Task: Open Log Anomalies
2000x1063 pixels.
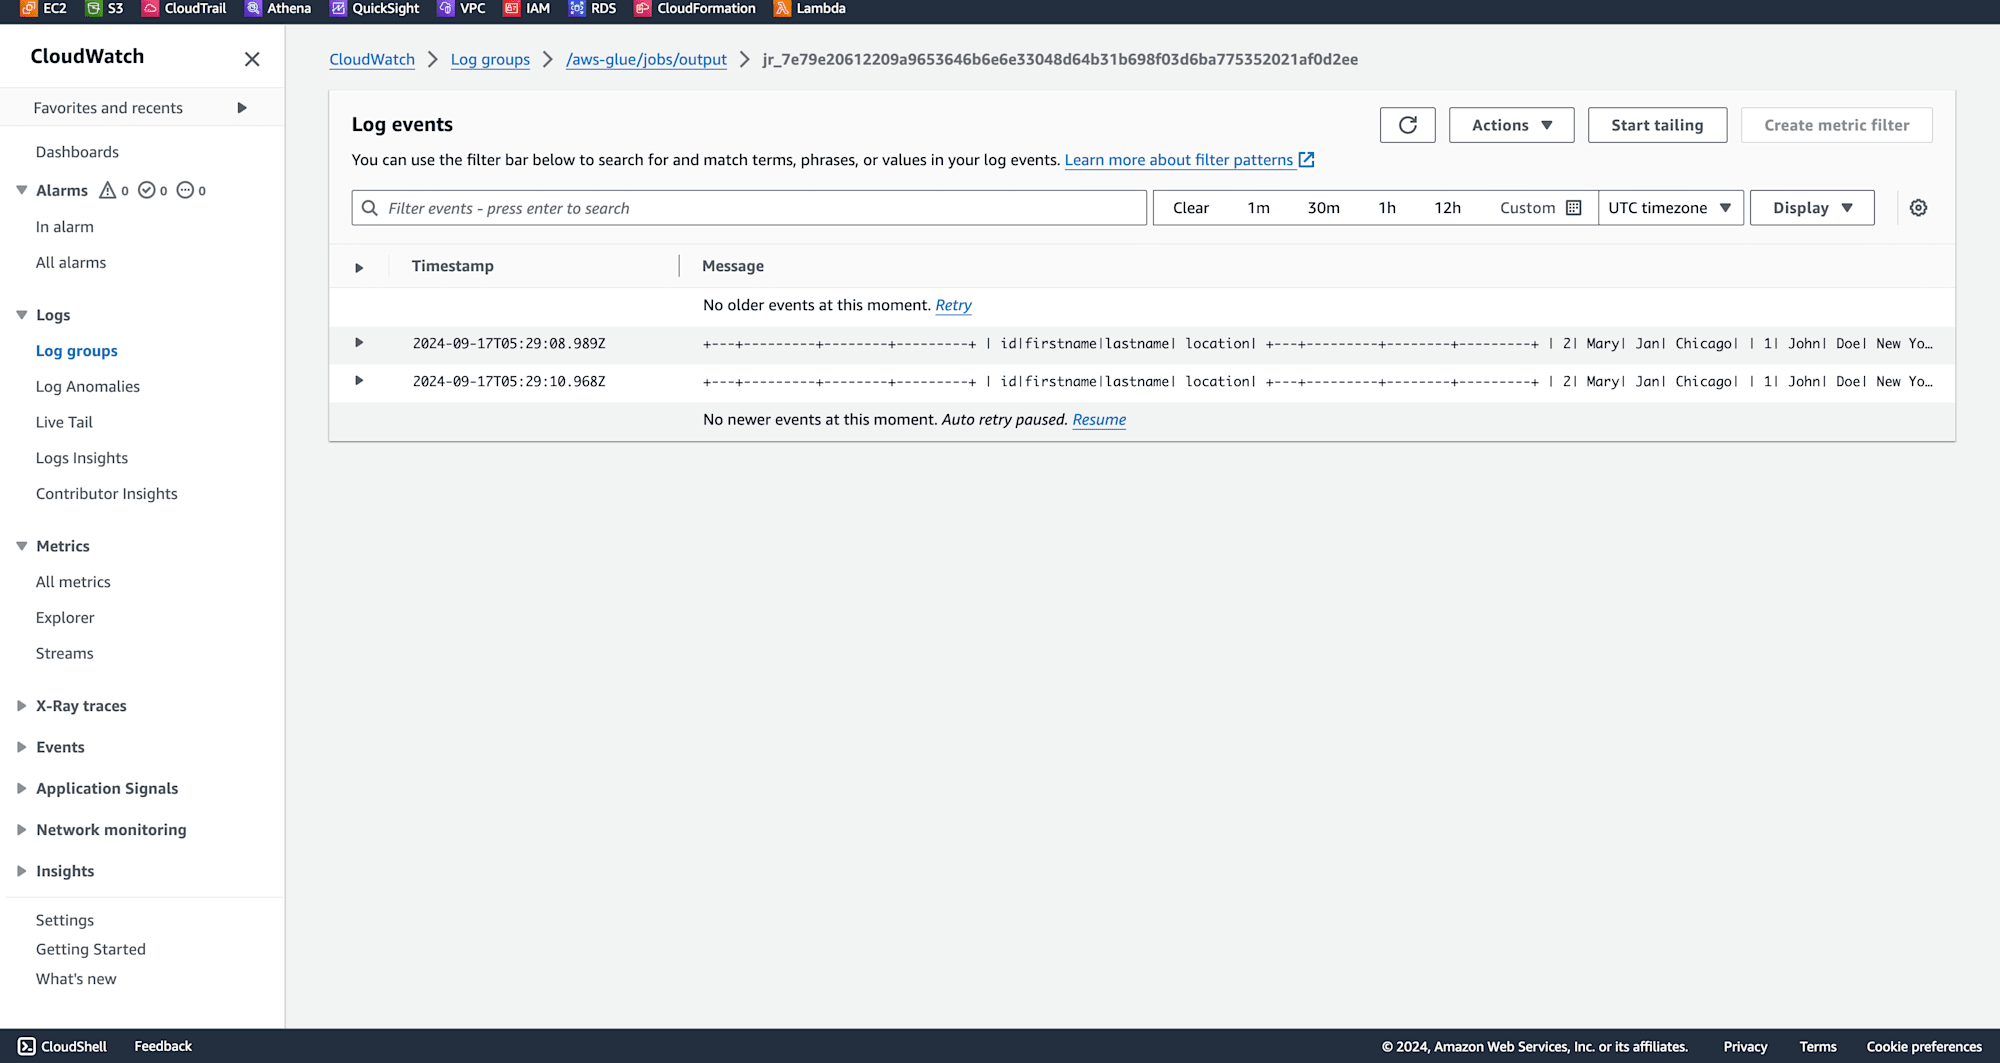Action: [88, 387]
